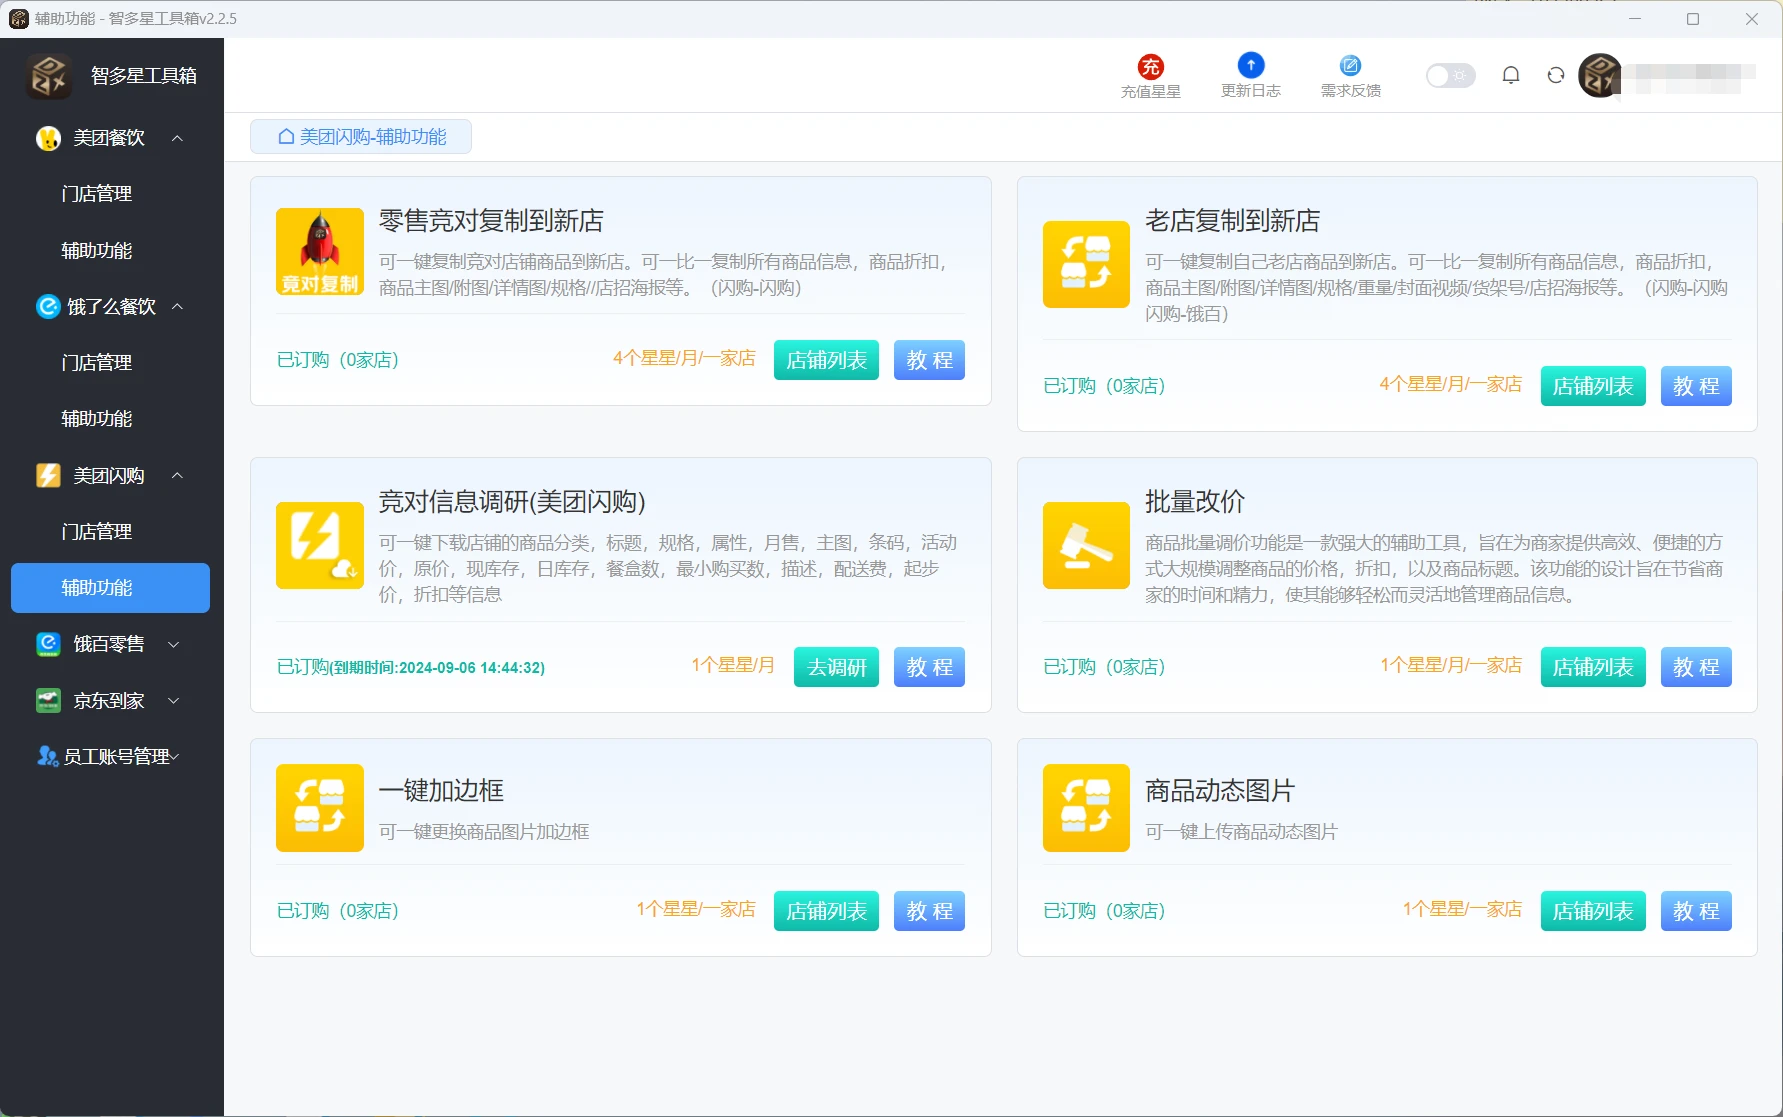Collapse the 美团餐饮 menu chevron
Image resolution: width=1783 pixels, height=1117 pixels.
[x=177, y=138]
